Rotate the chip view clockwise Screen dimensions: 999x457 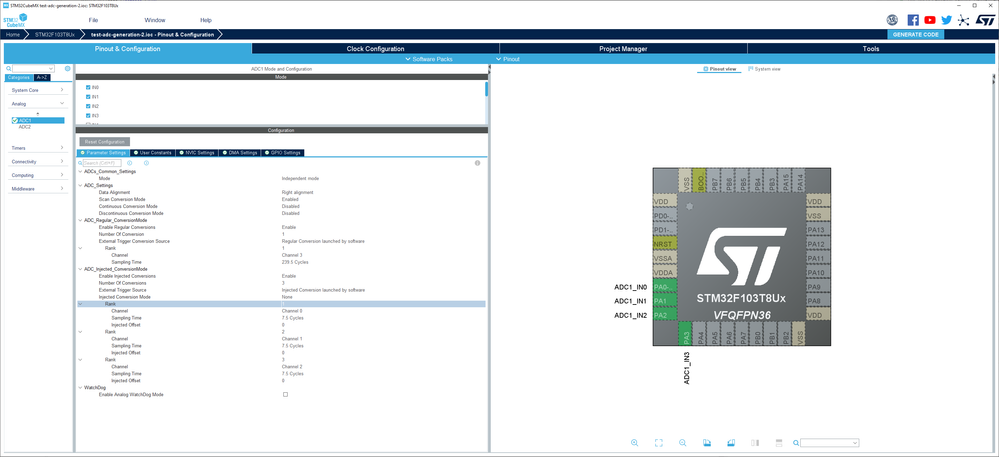click(x=707, y=442)
